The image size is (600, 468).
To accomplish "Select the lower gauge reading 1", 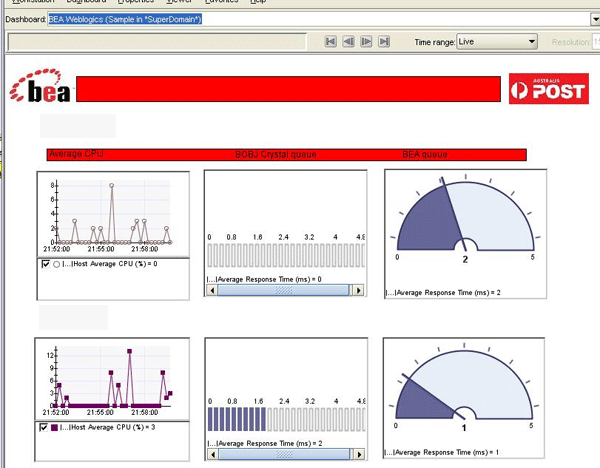I will tap(464, 386).
